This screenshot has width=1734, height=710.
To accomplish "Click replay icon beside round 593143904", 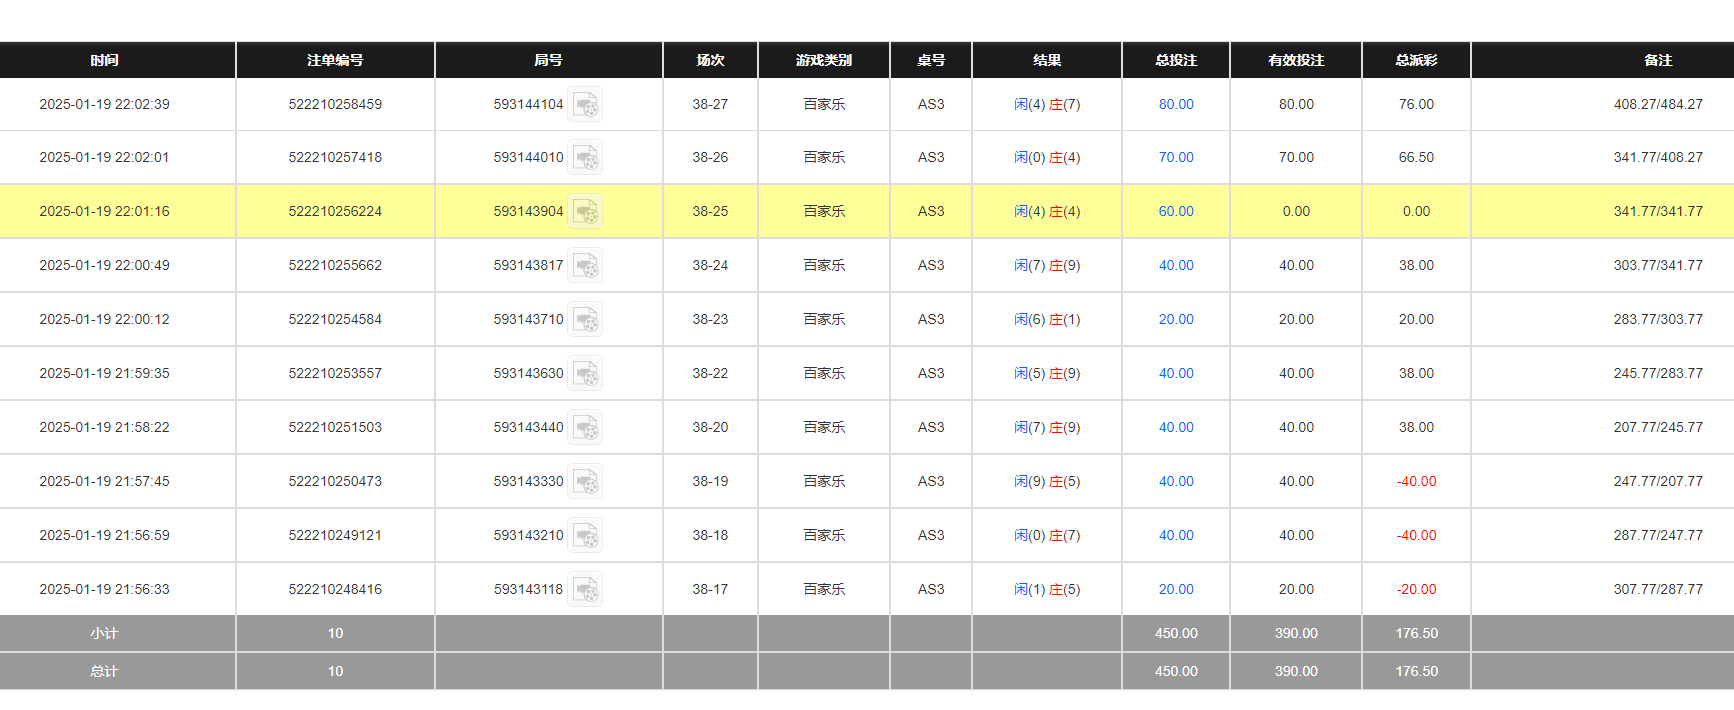I will [585, 212].
